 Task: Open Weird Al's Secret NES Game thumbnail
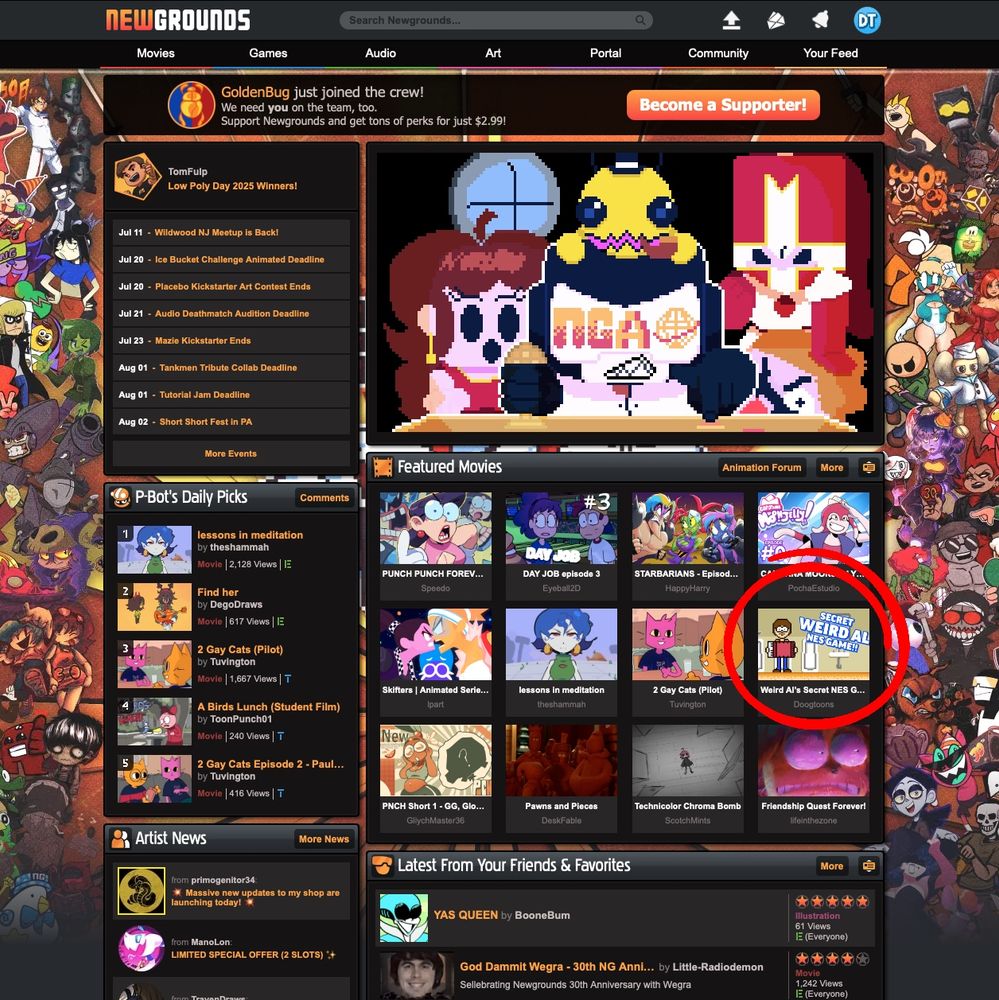[813, 644]
